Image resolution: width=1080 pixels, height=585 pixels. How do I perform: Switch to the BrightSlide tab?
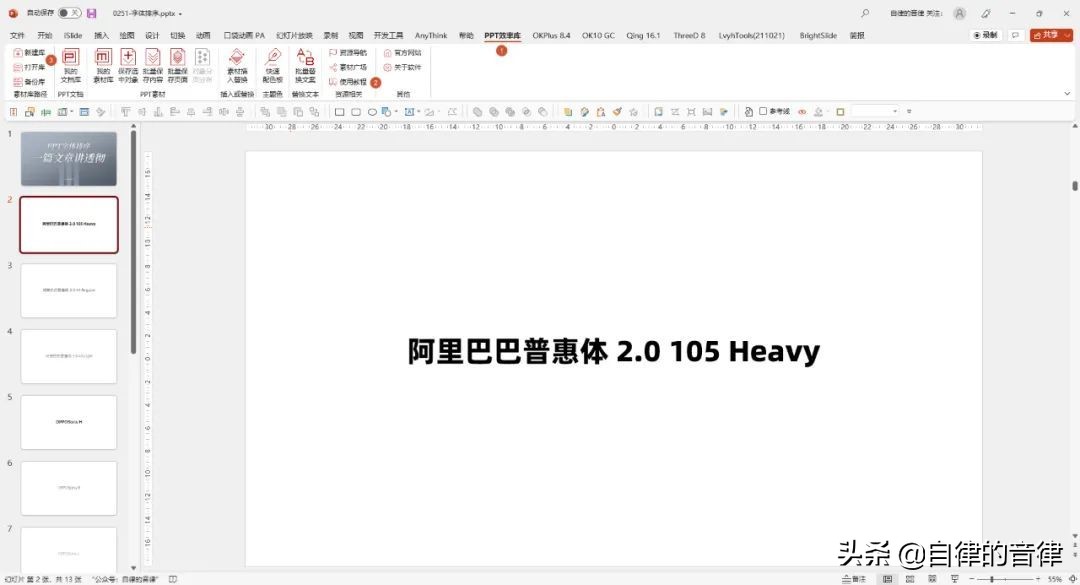[x=818, y=35]
